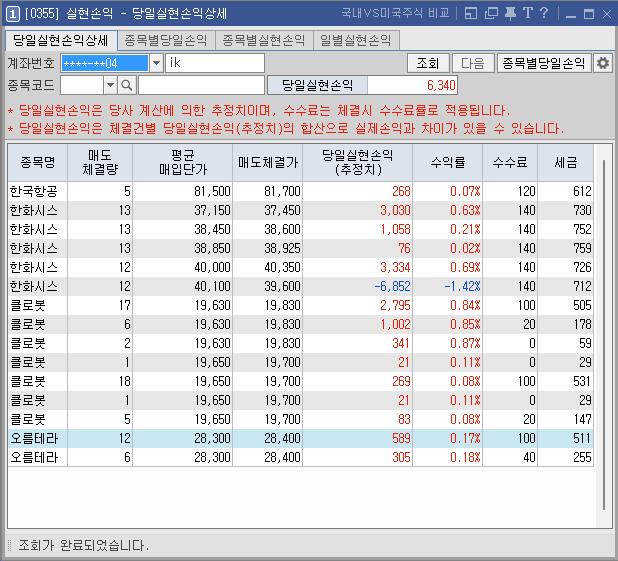
Task: Click the 매도체결가 column header
Action: click(268, 162)
